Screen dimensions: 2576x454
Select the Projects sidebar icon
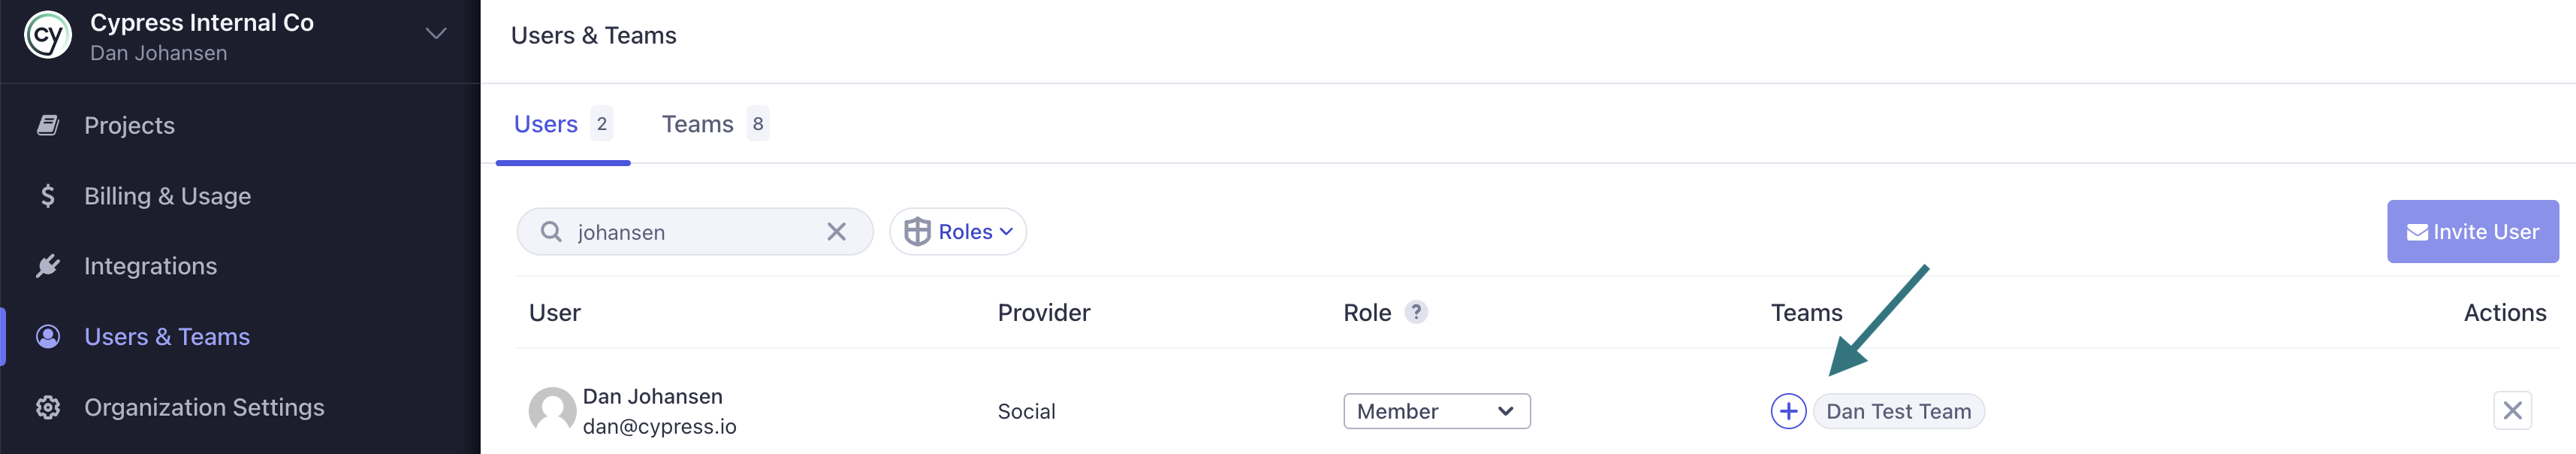pos(48,125)
